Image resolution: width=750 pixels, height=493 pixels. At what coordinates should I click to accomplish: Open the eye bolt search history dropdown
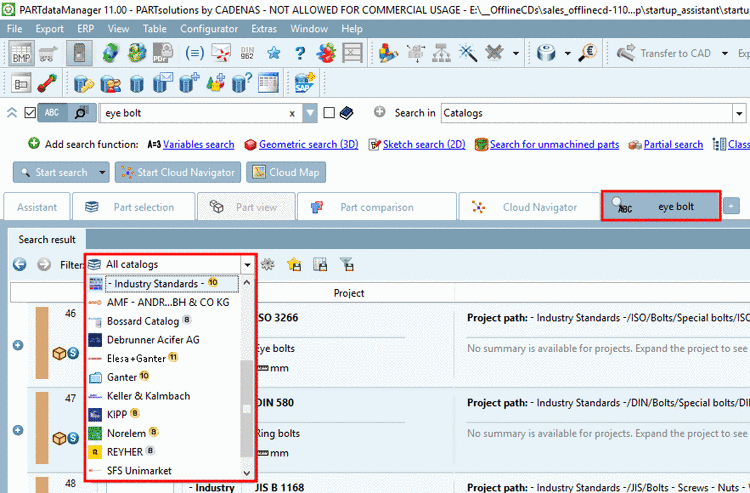coord(310,113)
